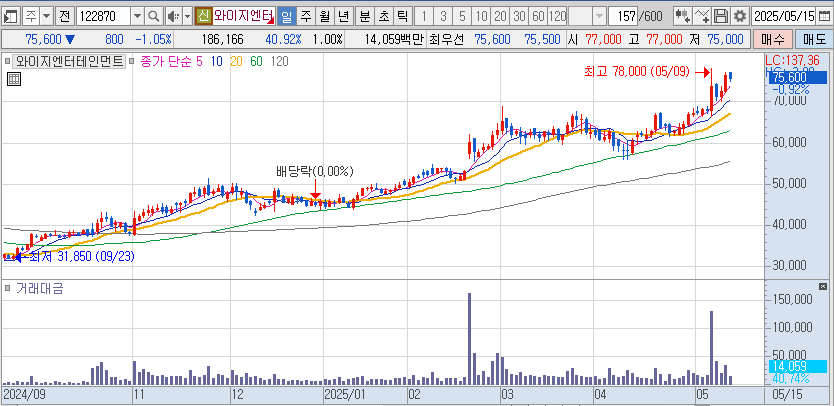Choose the 3 interval button
The image size is (834, 406).
pos(443,17)
